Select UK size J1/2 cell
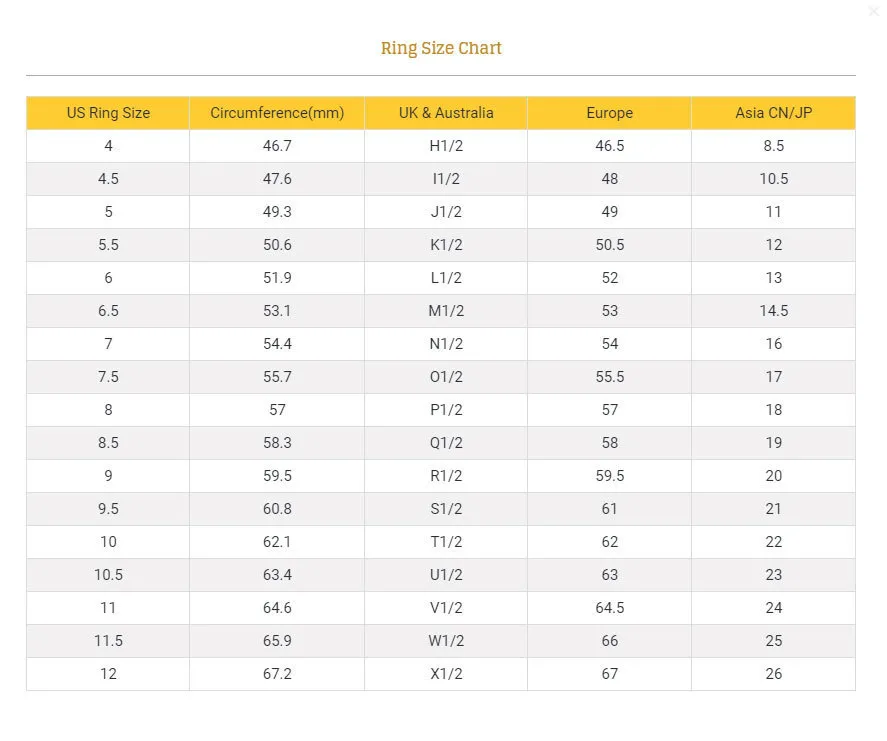This screenshot has height=741, width=887. coord(446,212)
